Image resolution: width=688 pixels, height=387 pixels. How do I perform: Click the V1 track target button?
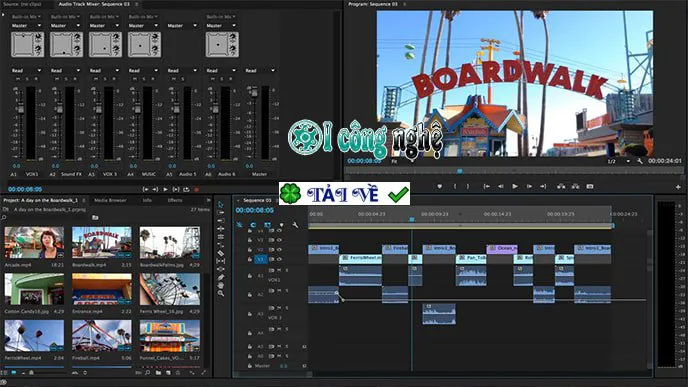coord(260,259)
